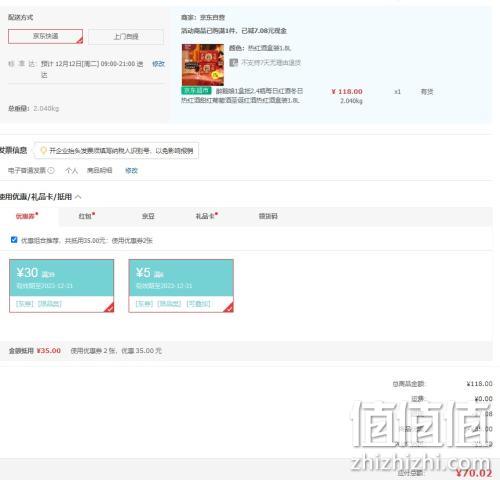Deselect the ¥30 coupon card

(62, 286)
